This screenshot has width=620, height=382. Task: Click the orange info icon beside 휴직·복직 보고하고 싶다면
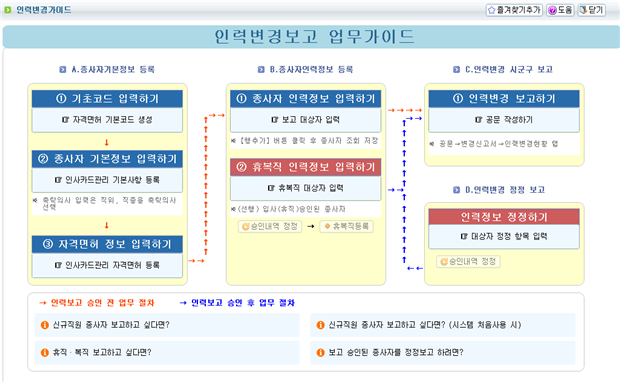[x=45, y=352]
